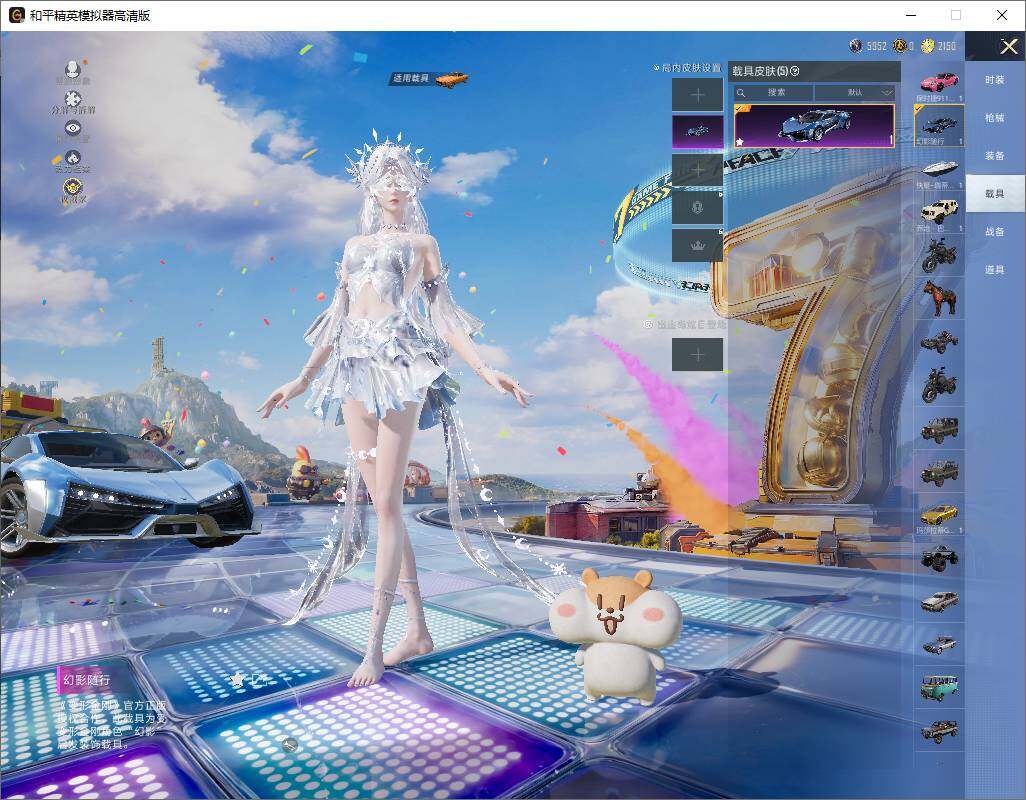
Task: Open the help icon beside 载具皮肤(5)
Action: point(795,71)
